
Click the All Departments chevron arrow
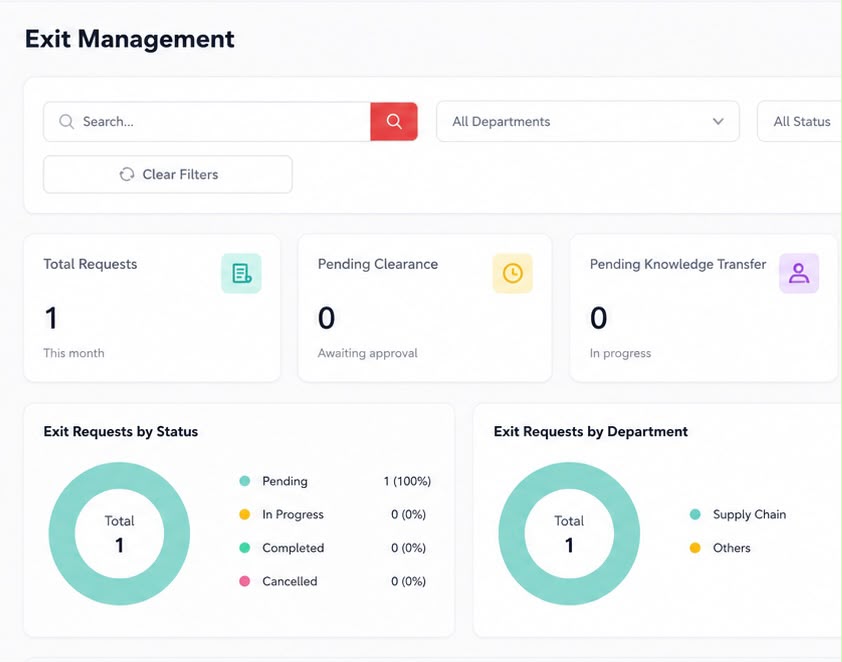click(718, 121)
